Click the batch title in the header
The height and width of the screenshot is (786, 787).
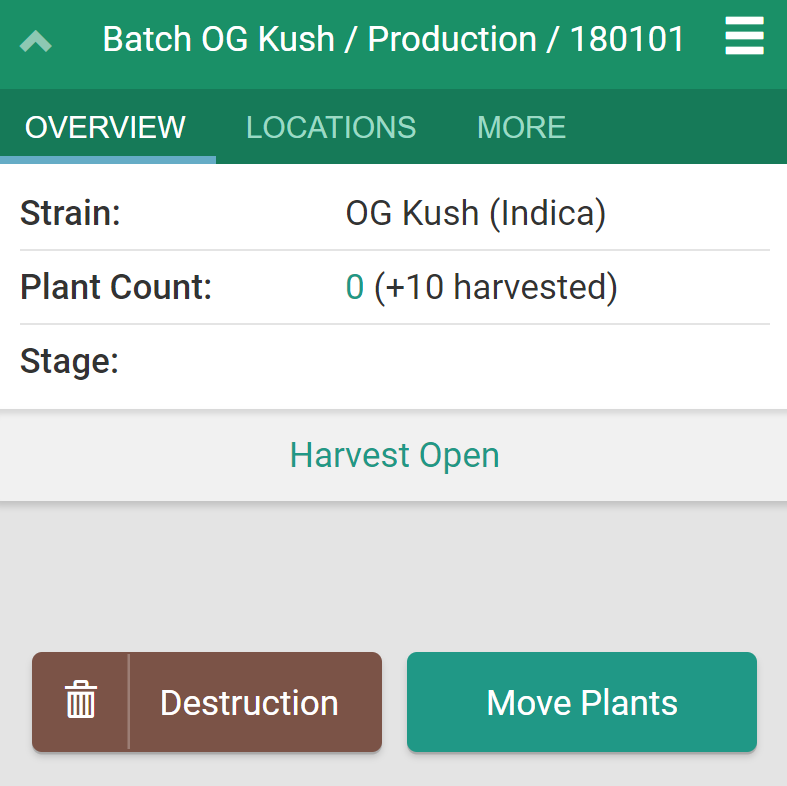[393, 40]
